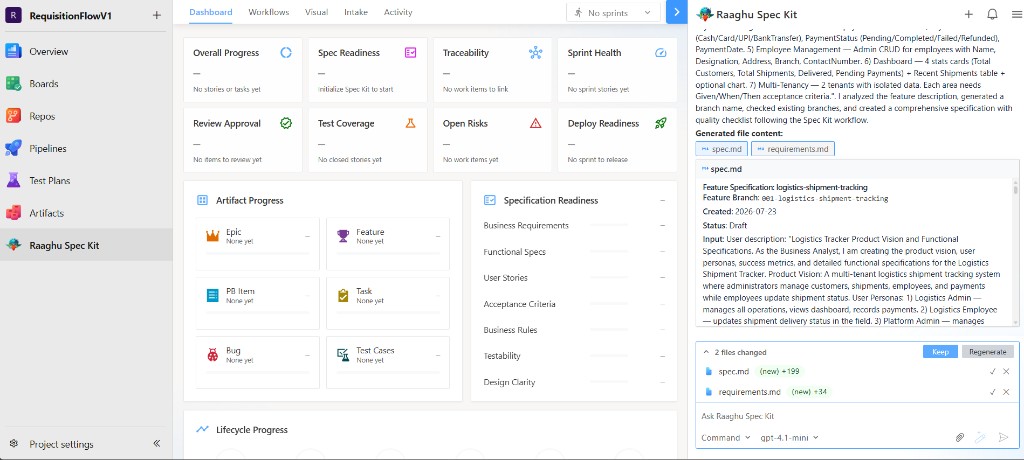Viewport: 1024px width, 460px height.
Task: Select Raaghu Spec Kit in sidebar
Action: pos(86,246)
